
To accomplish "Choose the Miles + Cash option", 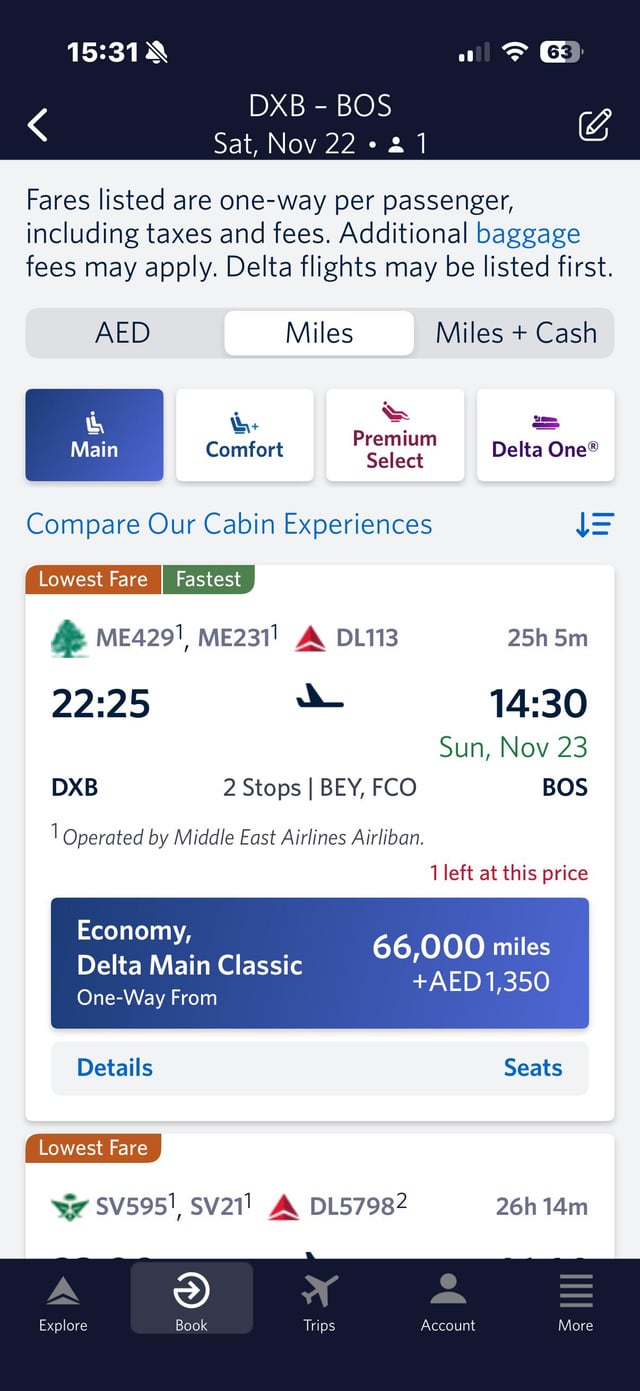I will [x=516, y=333].
